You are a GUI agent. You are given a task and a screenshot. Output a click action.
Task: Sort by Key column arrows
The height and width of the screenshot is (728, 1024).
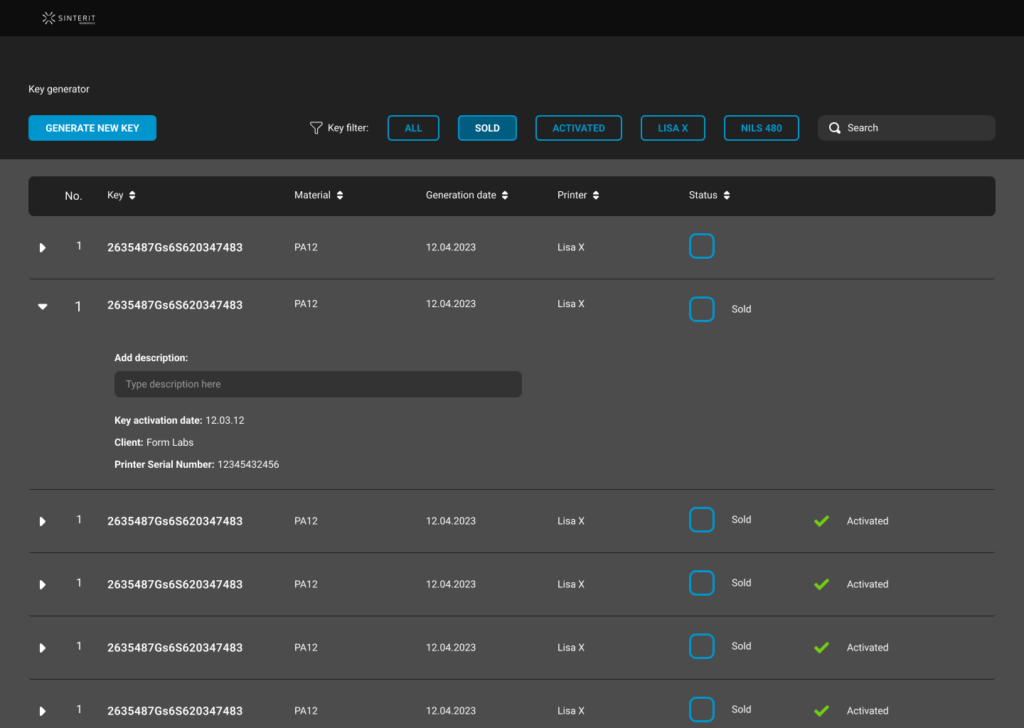click(x=132, y=196)
